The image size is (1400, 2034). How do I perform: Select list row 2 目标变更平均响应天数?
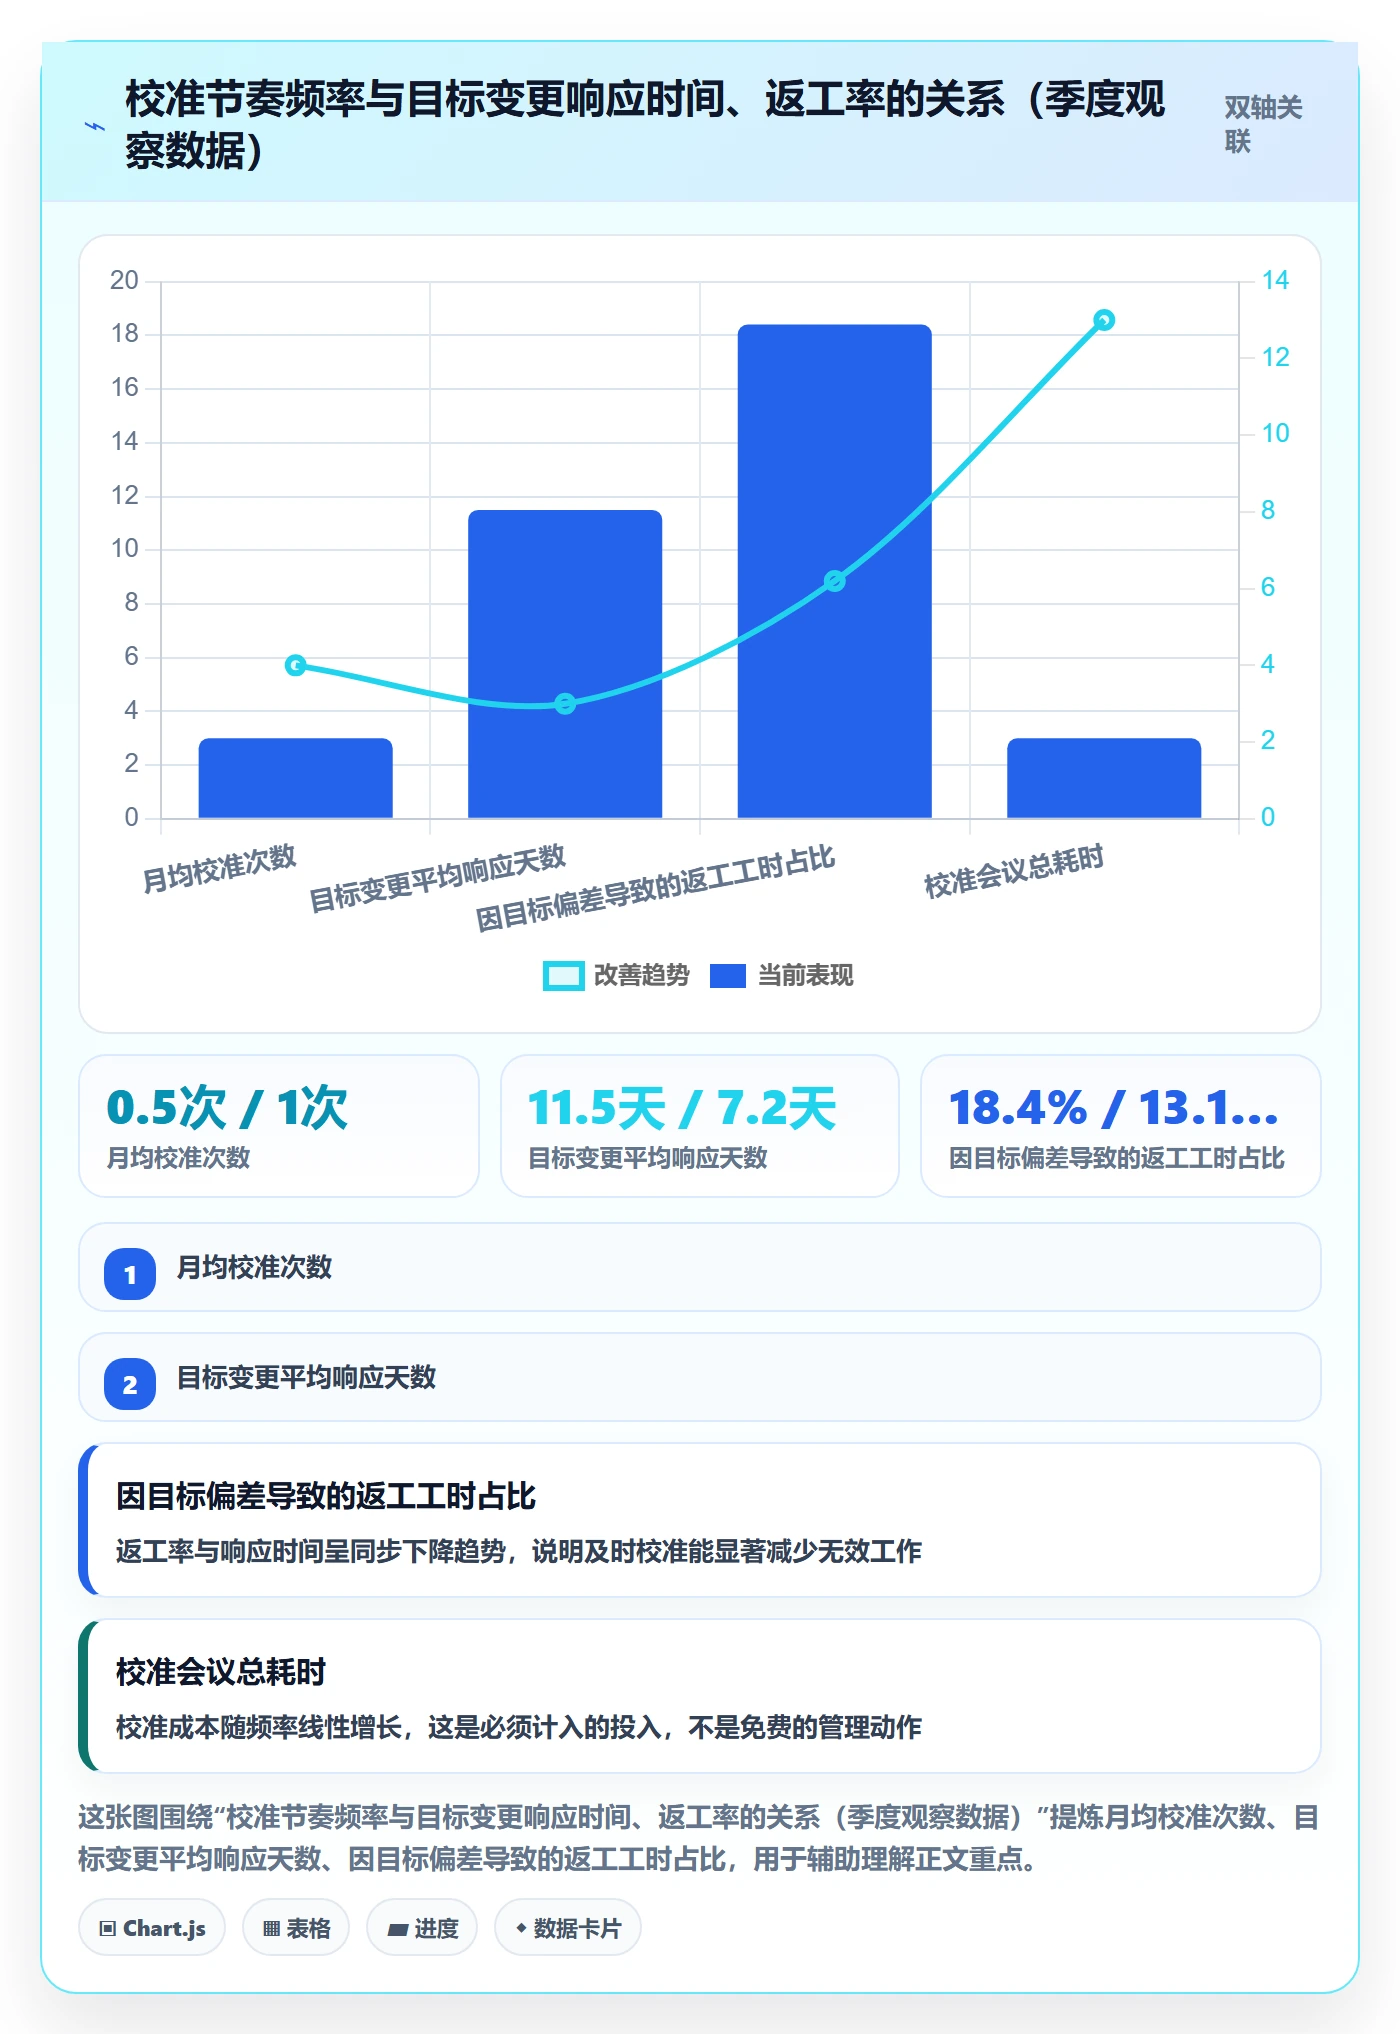(x=700, y=1377)
